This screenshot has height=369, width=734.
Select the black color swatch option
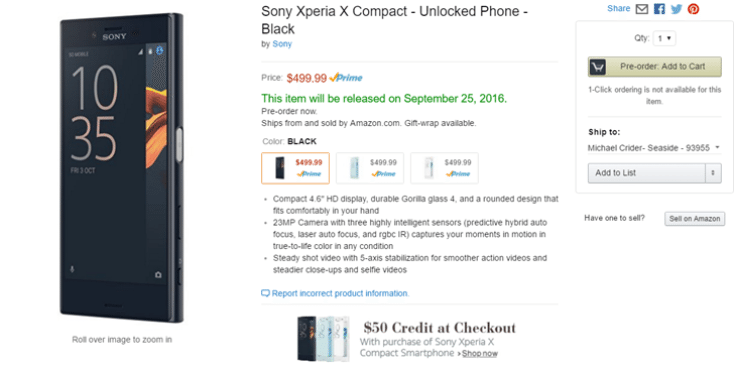tap(295, 168)
